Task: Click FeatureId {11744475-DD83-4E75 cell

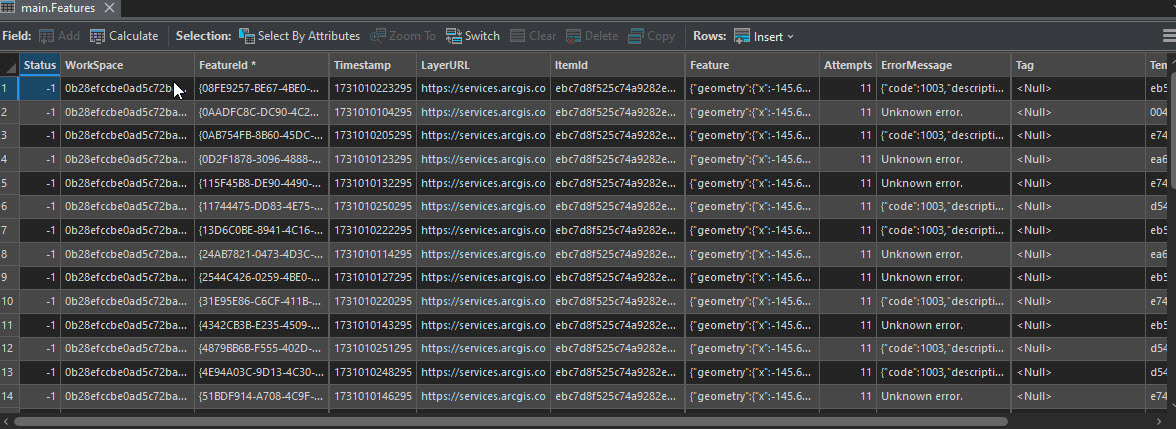Action: click(x=262, y=206)
